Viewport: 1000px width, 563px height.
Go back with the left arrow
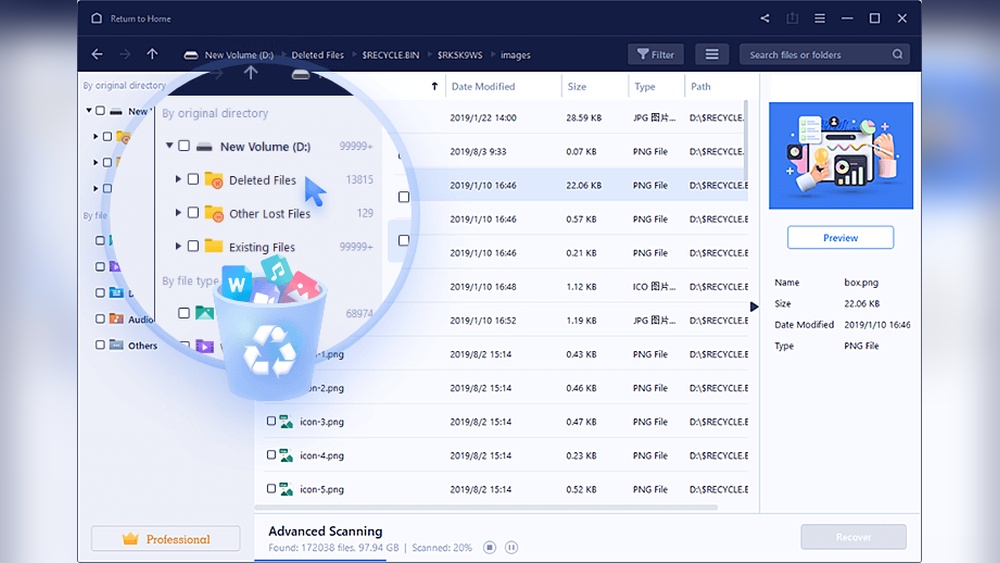pyautogui.click(x=97, y=54)
